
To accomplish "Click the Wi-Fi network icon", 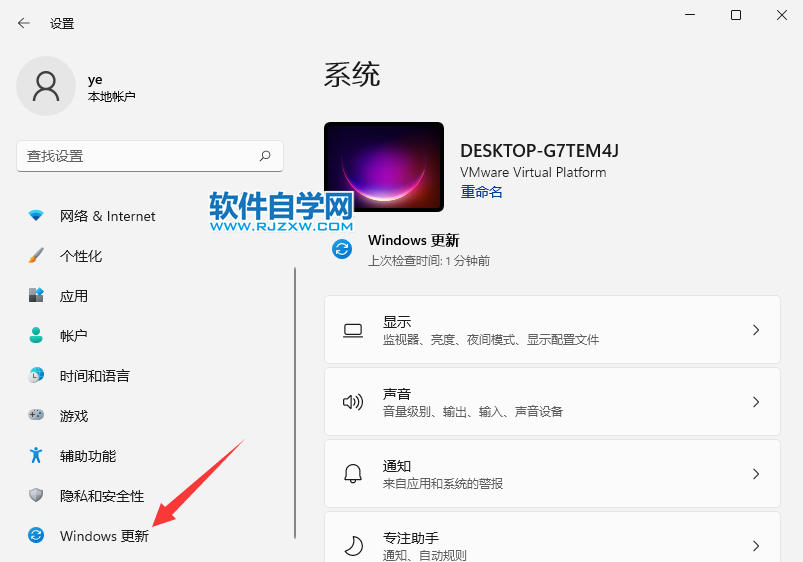I will point(36,216).
